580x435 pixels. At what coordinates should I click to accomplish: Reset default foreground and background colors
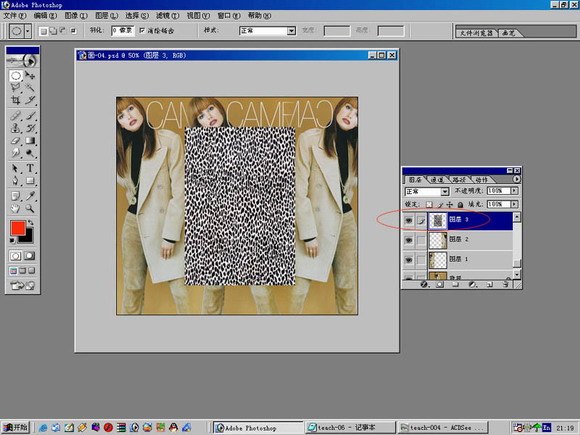tap(13, 241)
